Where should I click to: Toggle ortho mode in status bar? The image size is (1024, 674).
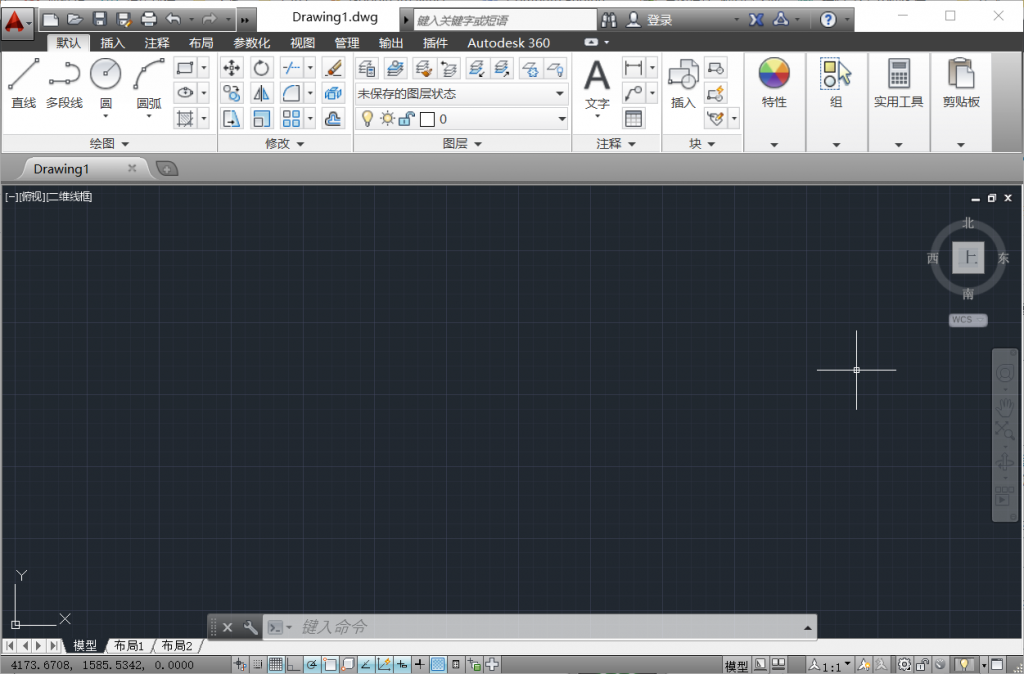click(294, 665)
